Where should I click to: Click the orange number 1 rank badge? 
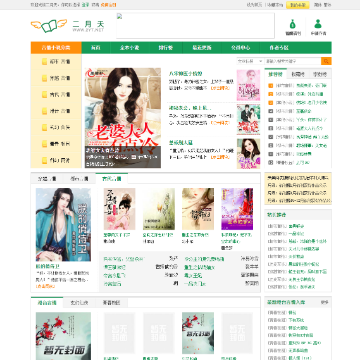(271, 86)
